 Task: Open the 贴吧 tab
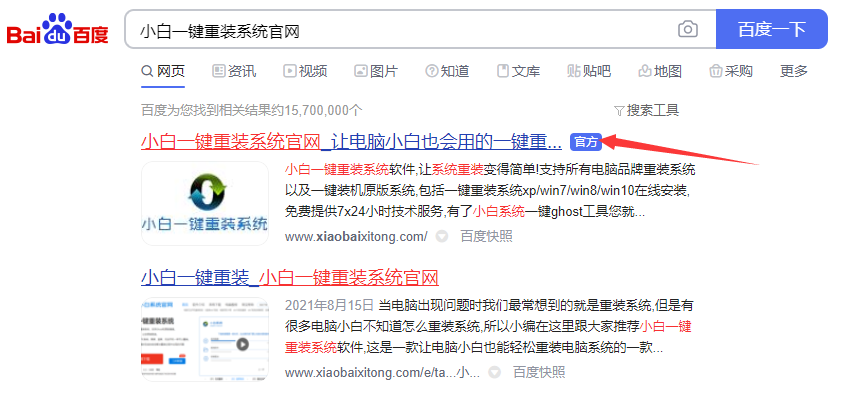coord(589,71)
